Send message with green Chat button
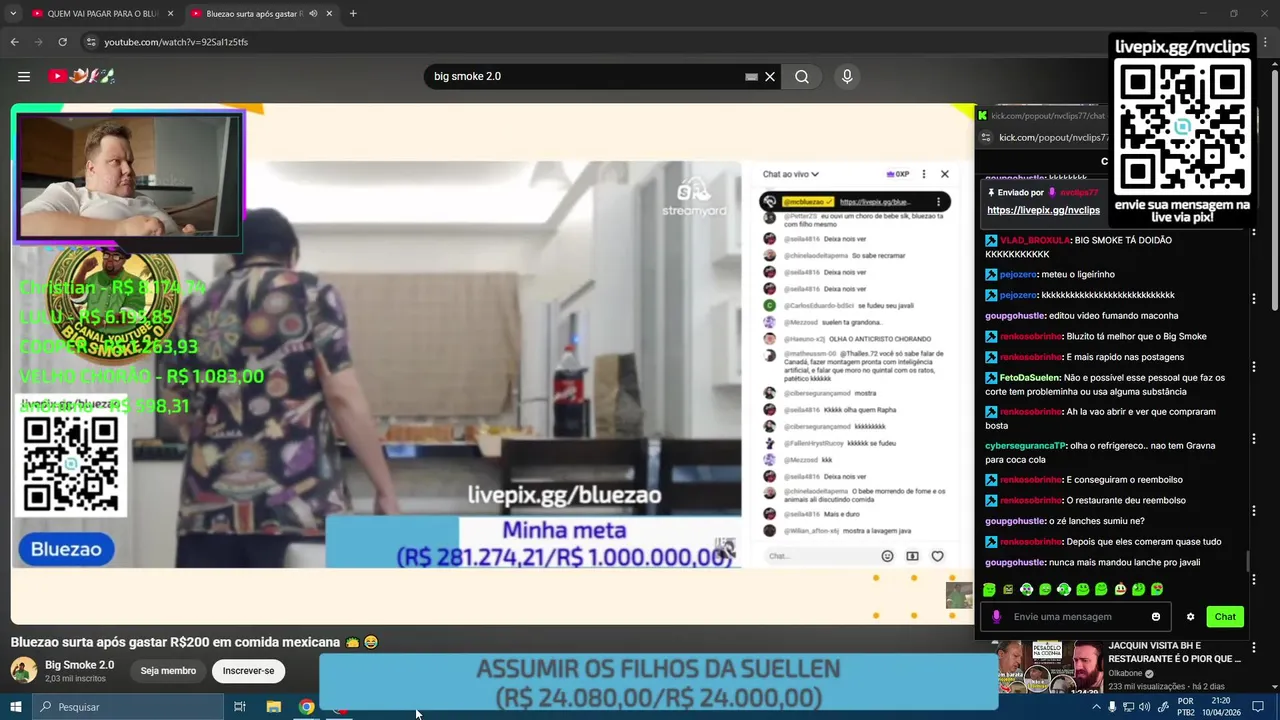 click(x=1225, y=617)
